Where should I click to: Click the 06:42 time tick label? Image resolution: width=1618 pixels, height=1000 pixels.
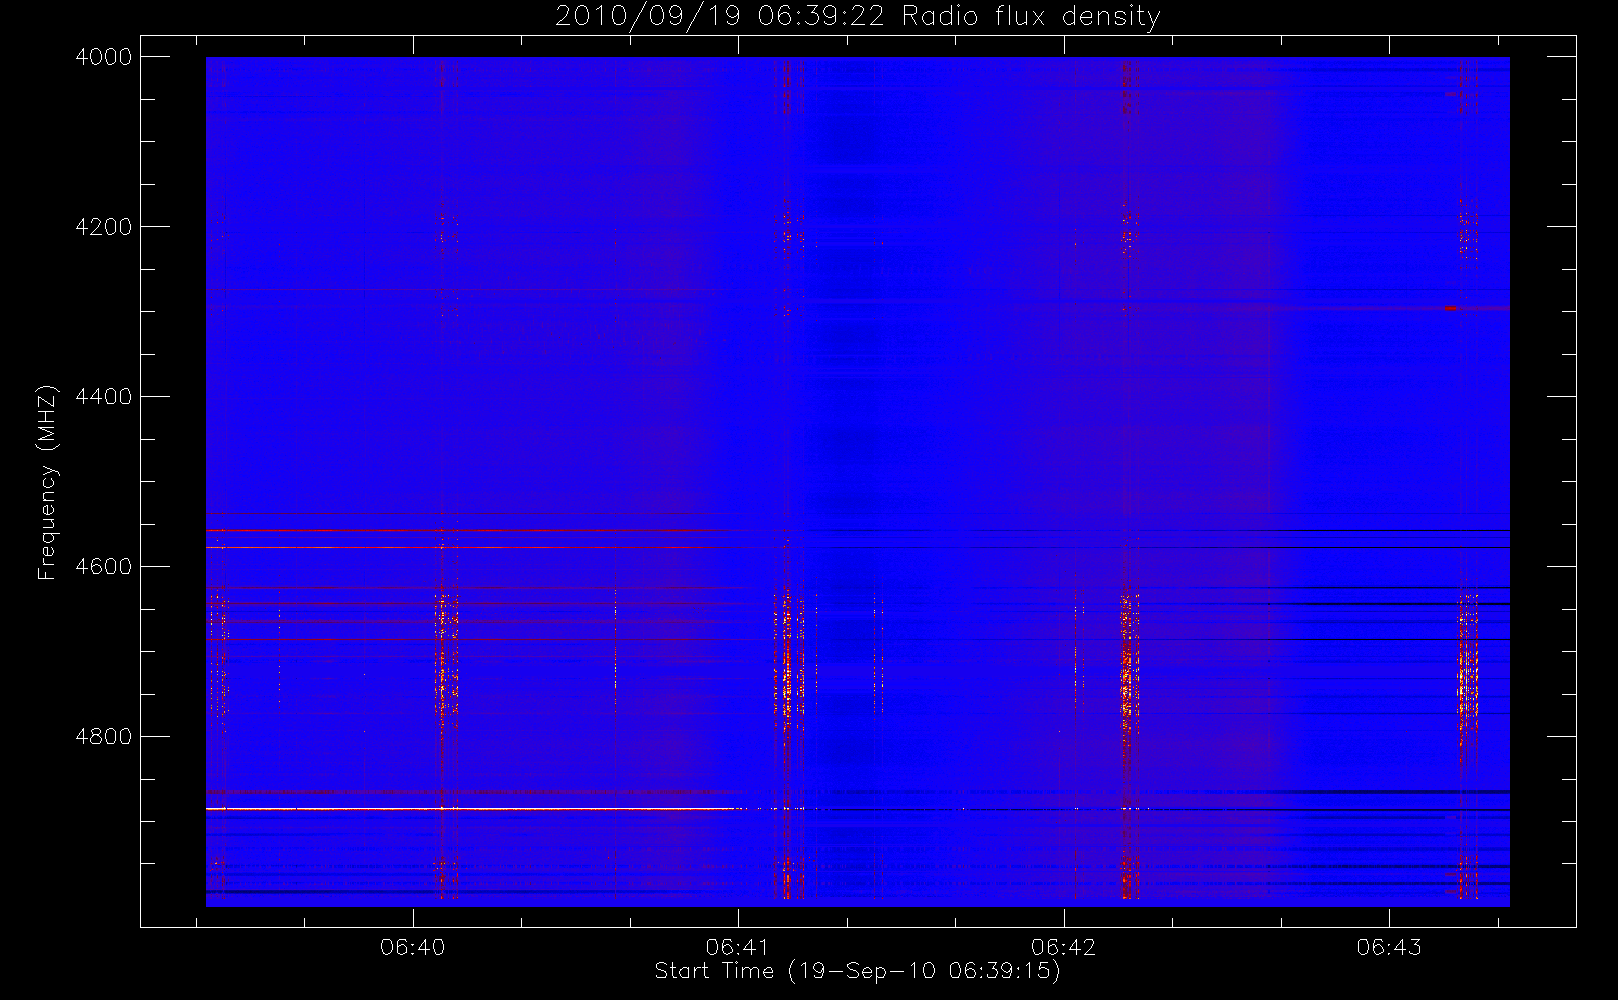(1064, 947)
